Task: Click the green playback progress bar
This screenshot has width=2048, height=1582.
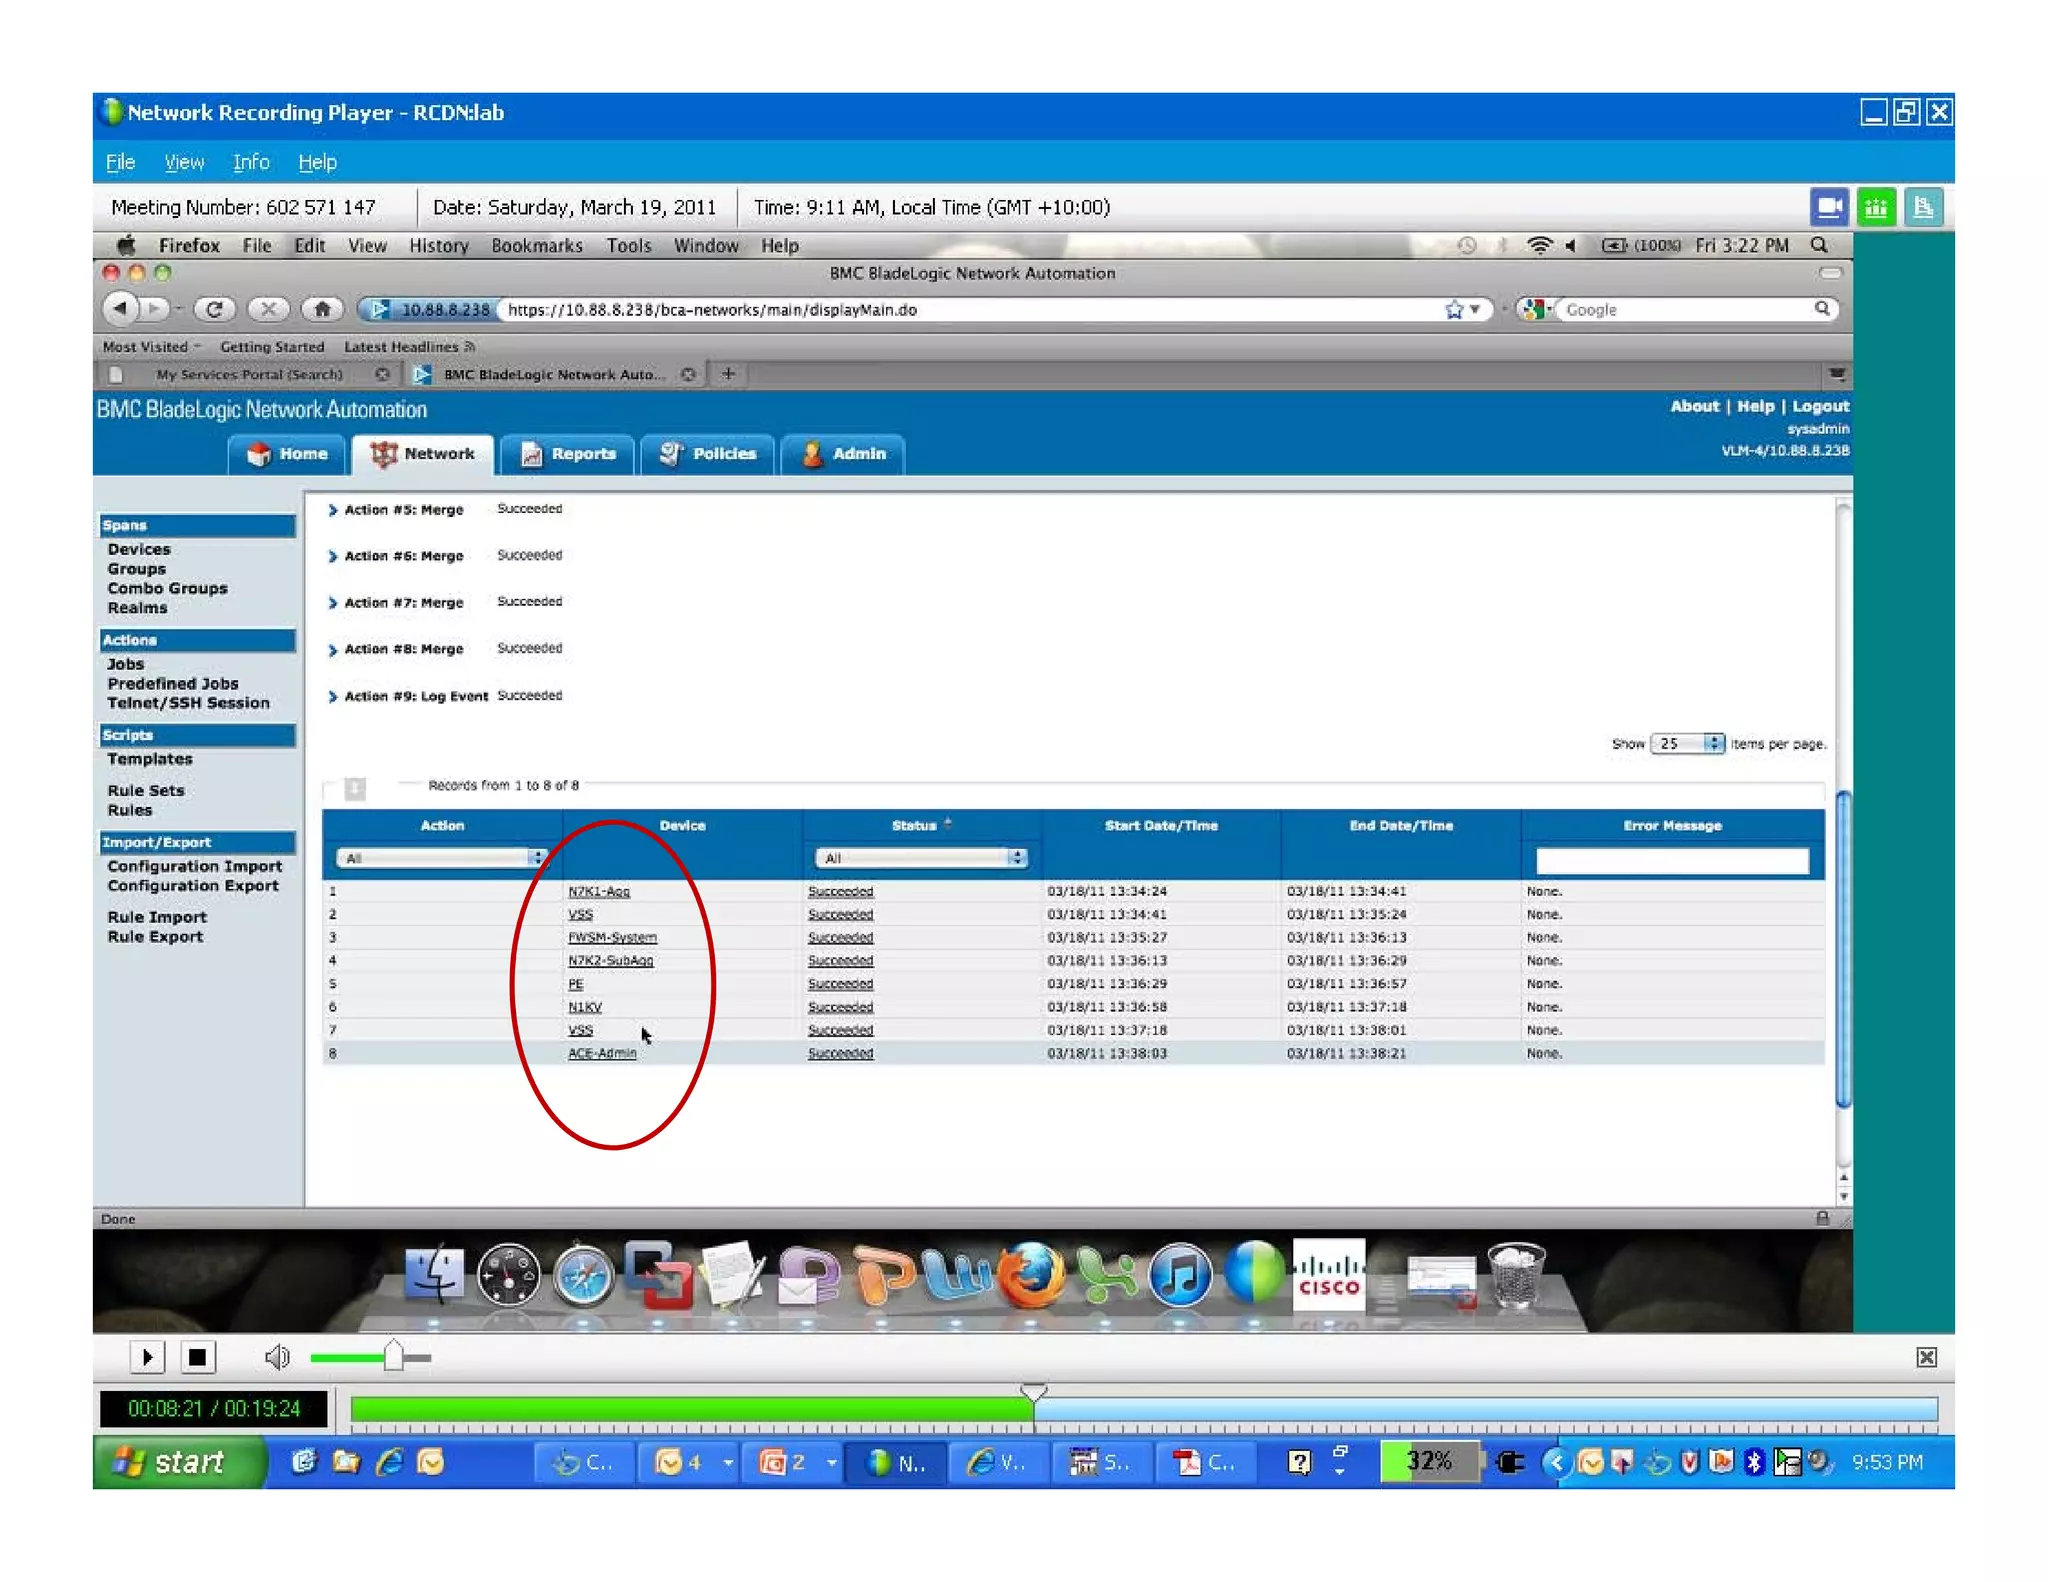Action: pyautogui.click(x=691, y=1409)
